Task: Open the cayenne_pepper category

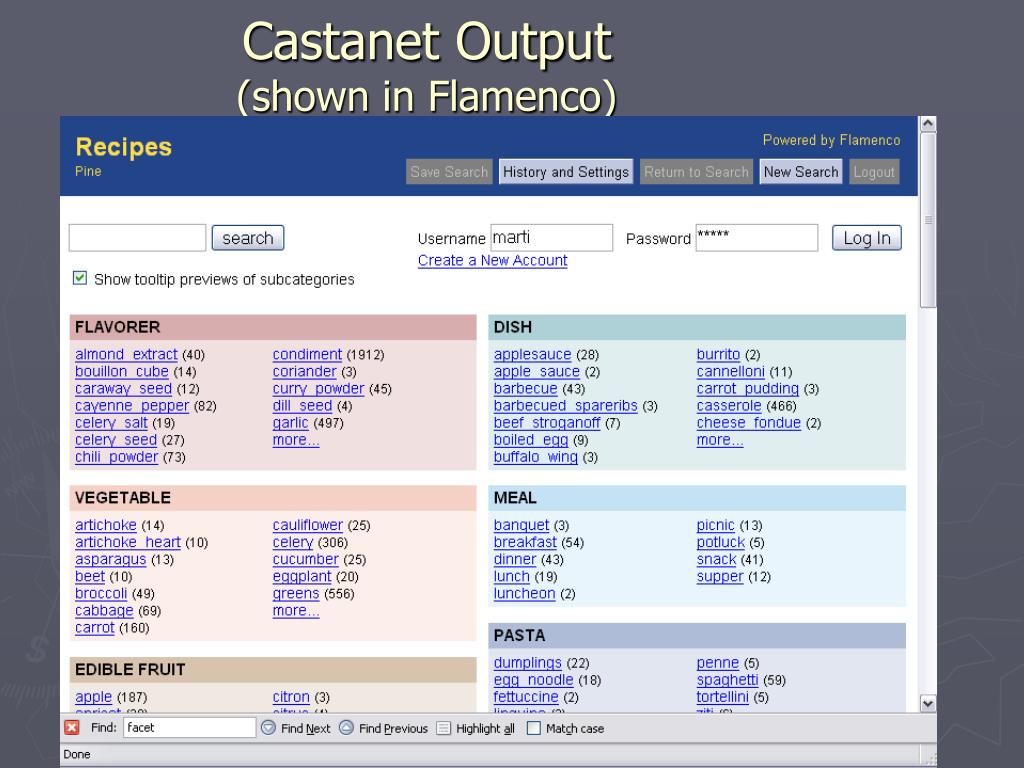Action: click(x=132, y=406)
